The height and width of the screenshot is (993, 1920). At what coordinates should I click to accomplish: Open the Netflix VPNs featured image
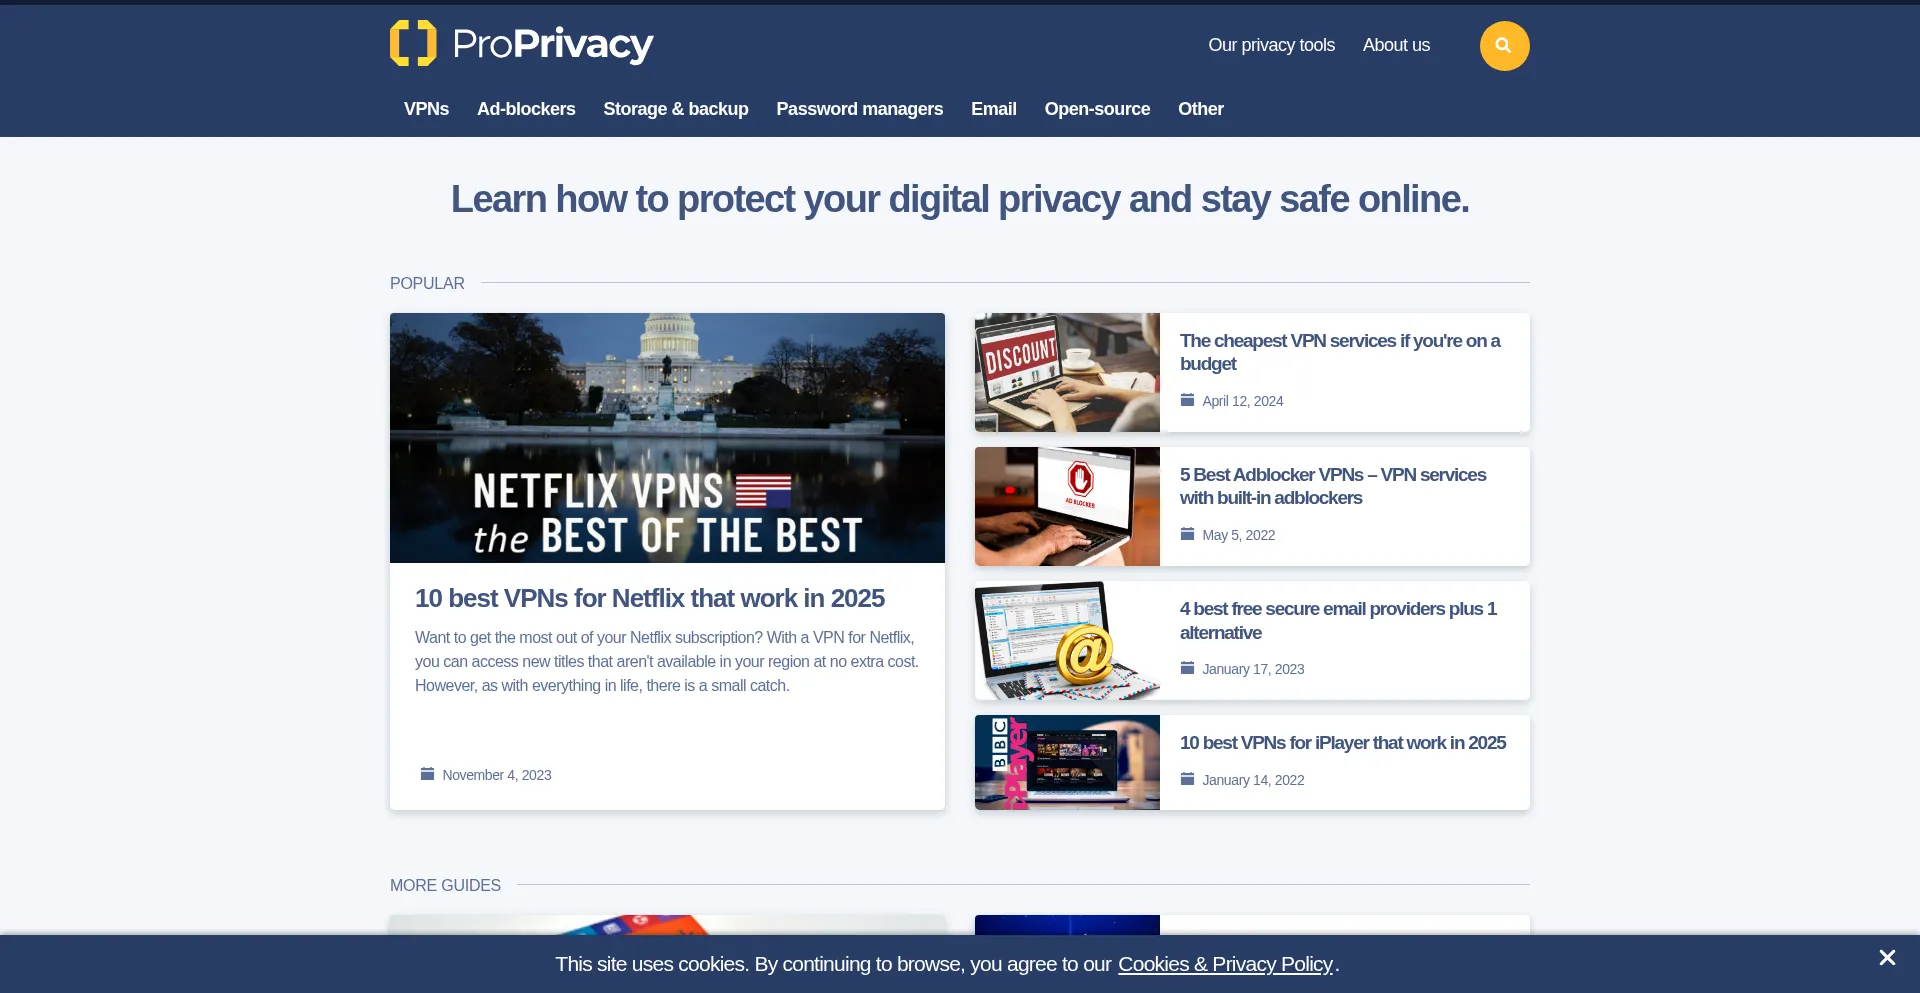pyautogui.click(x=667, y=438)
